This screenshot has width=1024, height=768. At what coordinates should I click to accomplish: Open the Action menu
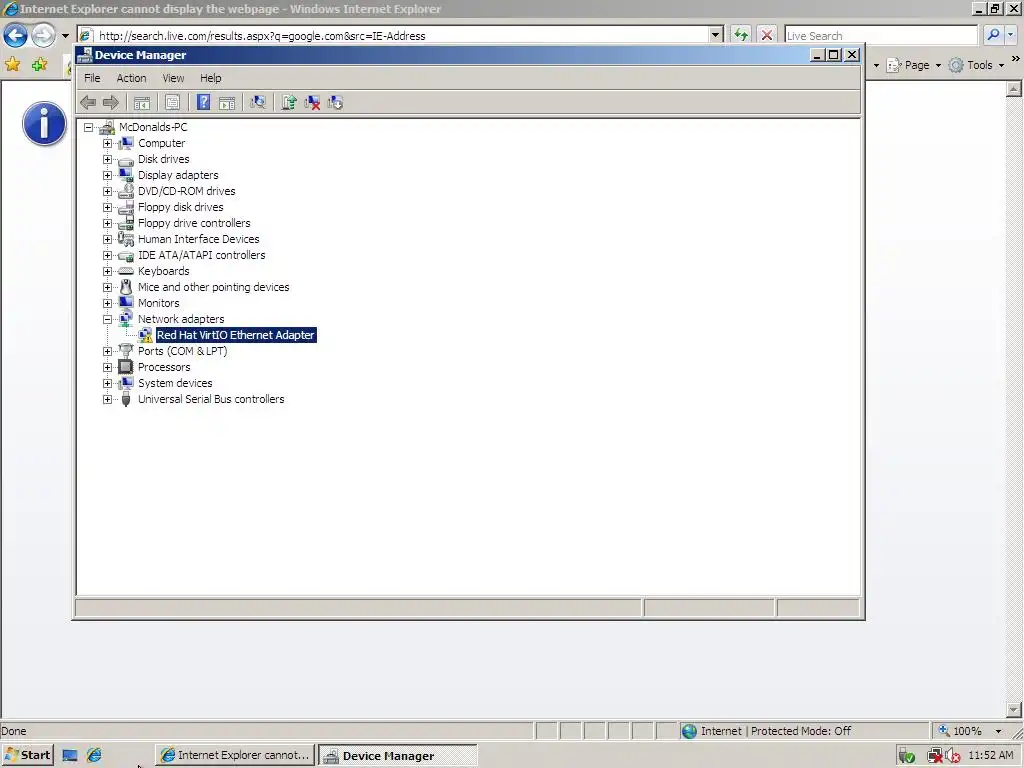[131, 78]
